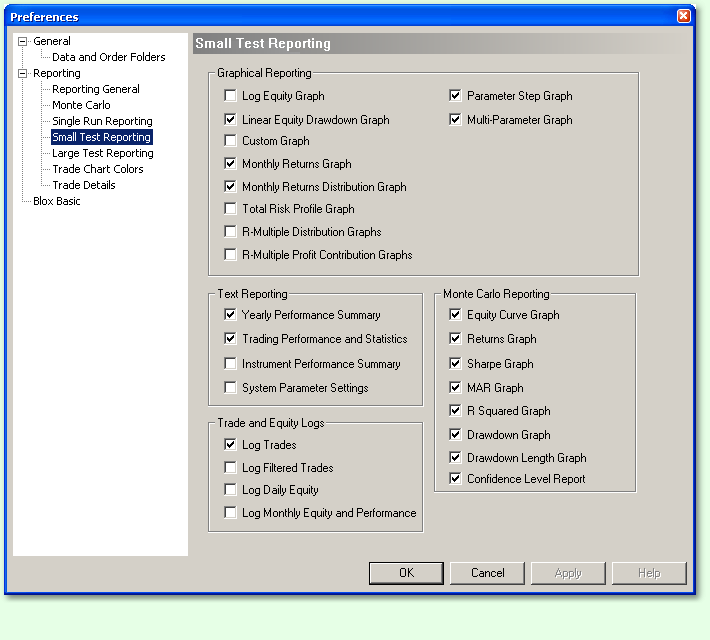Enable Custom Graph option
The width and height of the screenshot is (710, 640).
(230, 140)
